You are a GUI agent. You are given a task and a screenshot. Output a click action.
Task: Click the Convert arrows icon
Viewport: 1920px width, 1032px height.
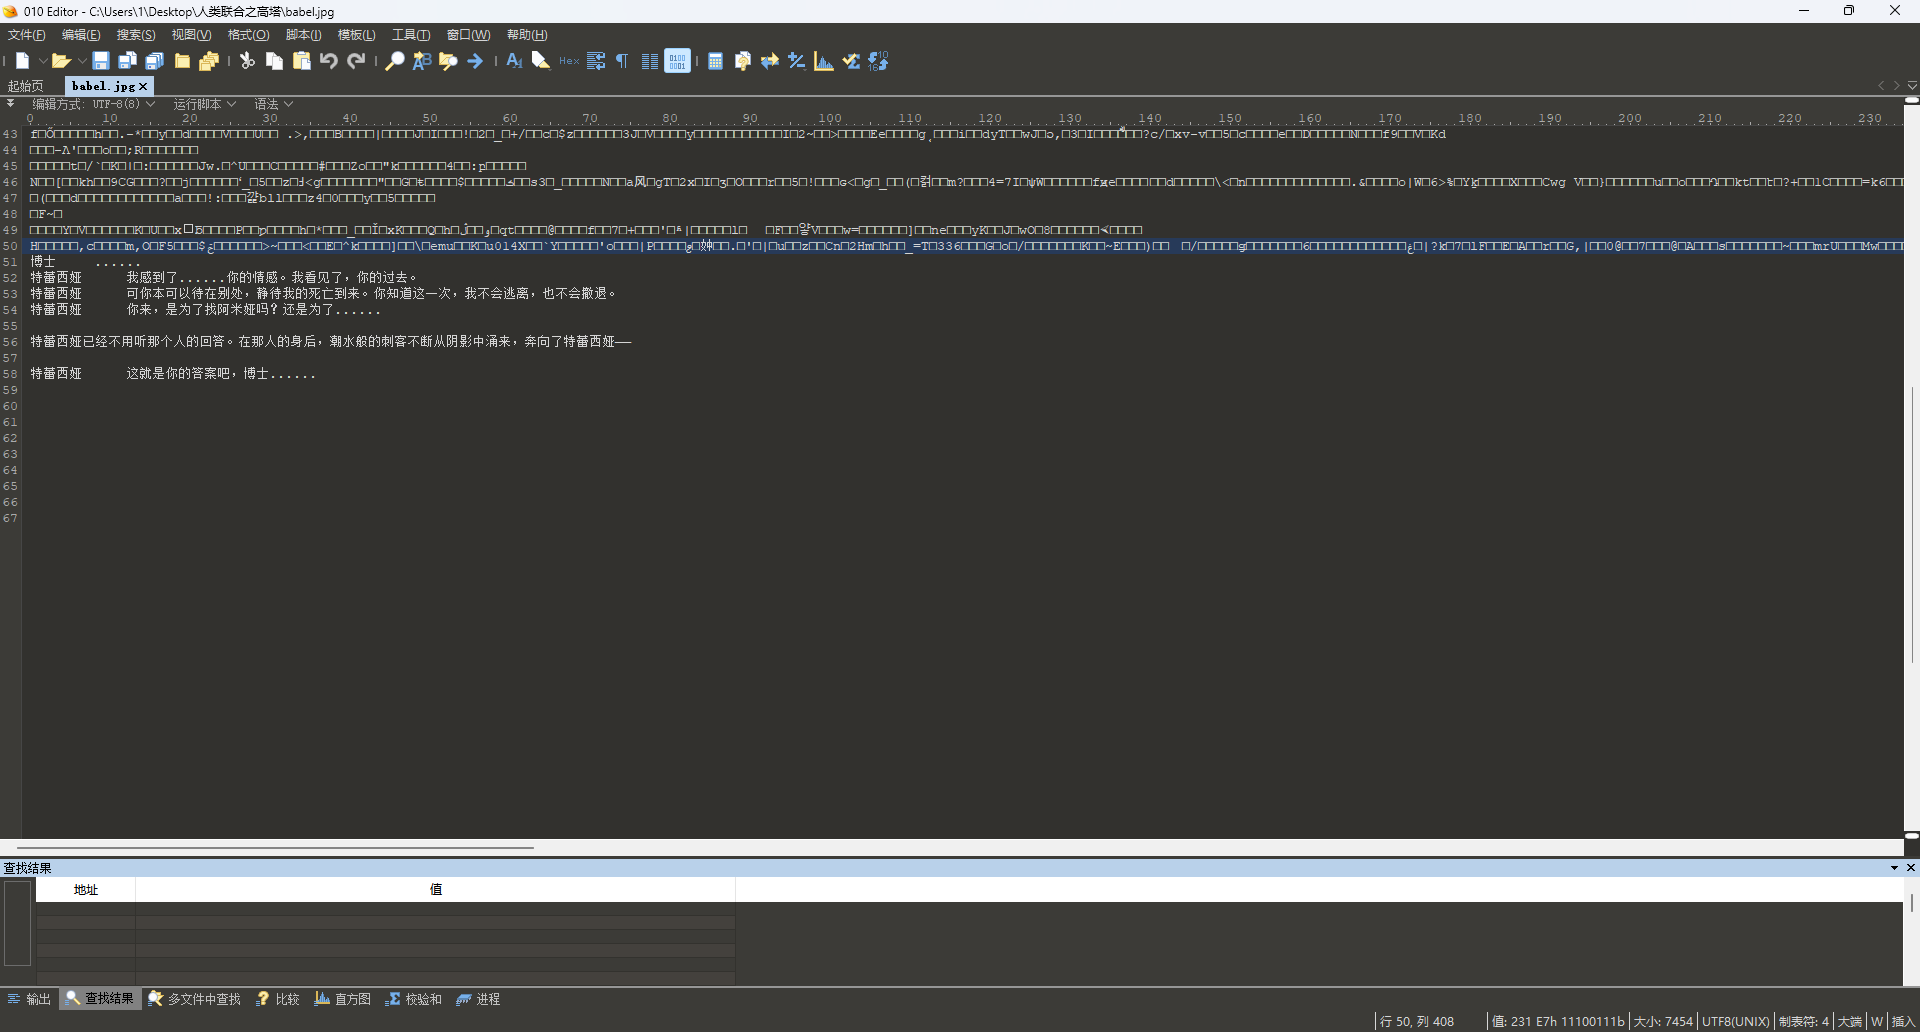tap(770, 61)
